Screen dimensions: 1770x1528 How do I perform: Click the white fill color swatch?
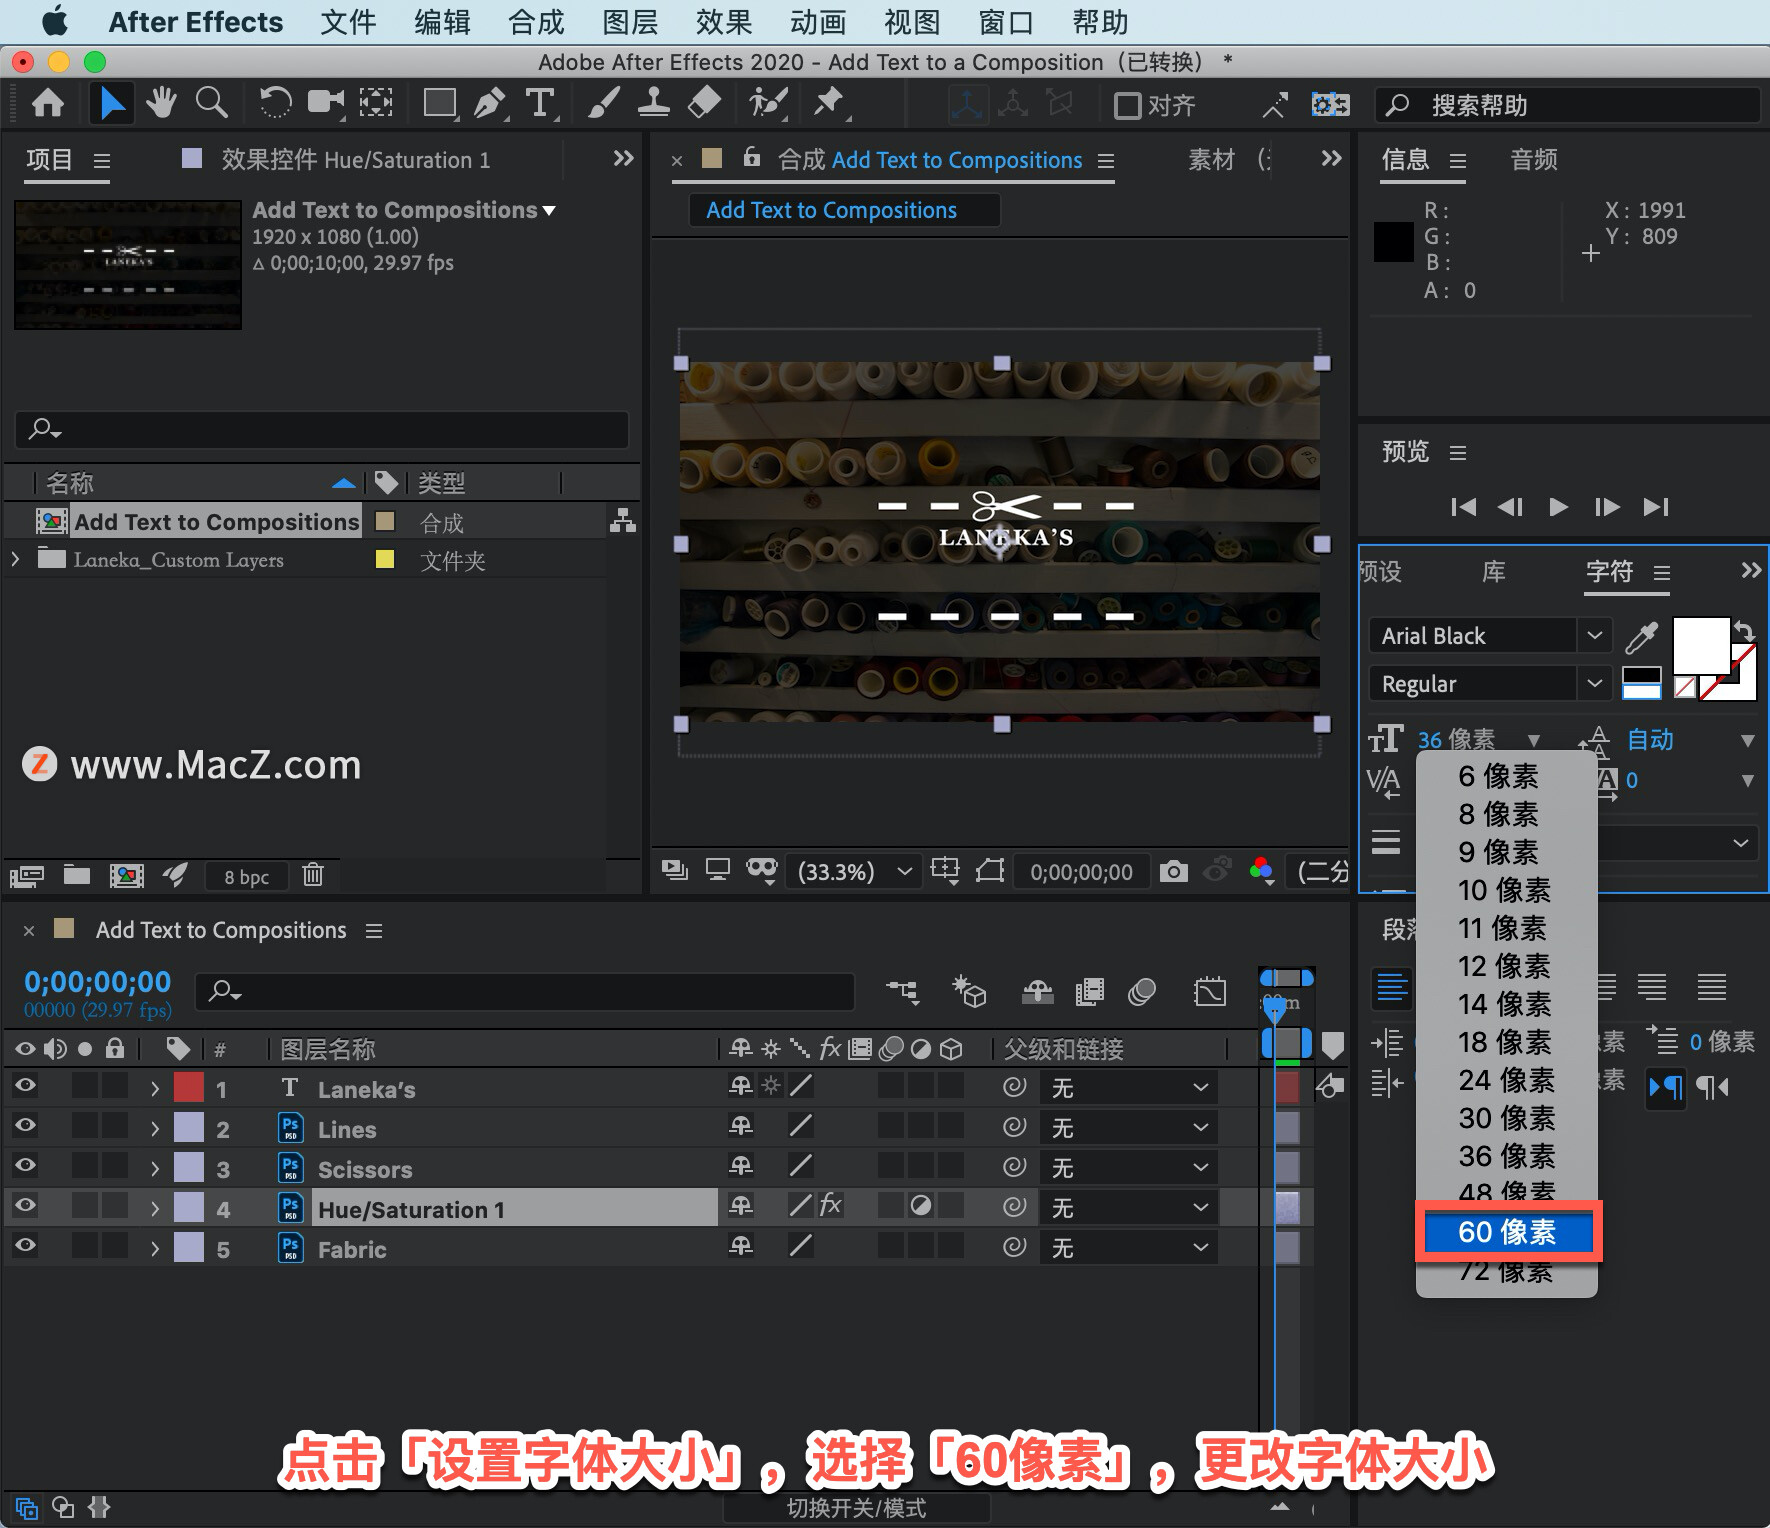point(1701,646)
